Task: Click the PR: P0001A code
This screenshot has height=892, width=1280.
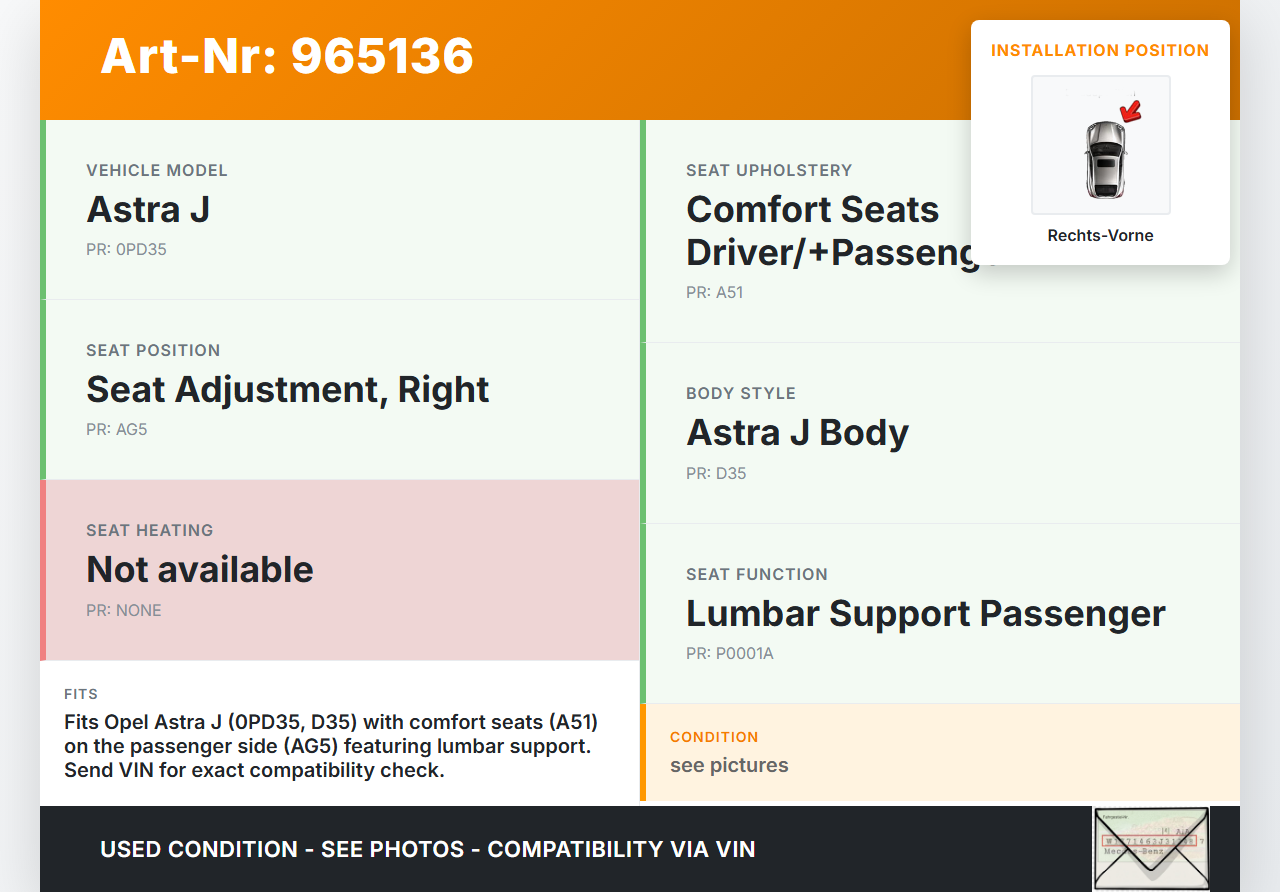Action: [730, 654]
